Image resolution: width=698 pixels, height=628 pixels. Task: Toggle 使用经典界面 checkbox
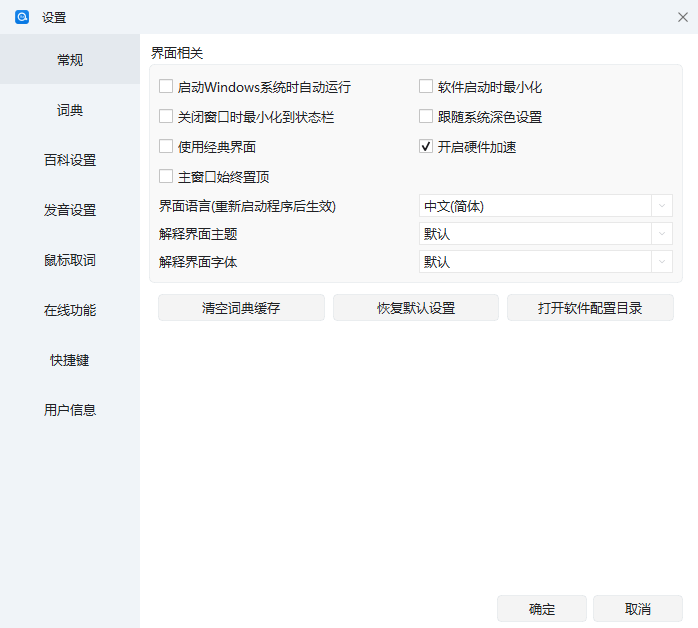[166, 146]
